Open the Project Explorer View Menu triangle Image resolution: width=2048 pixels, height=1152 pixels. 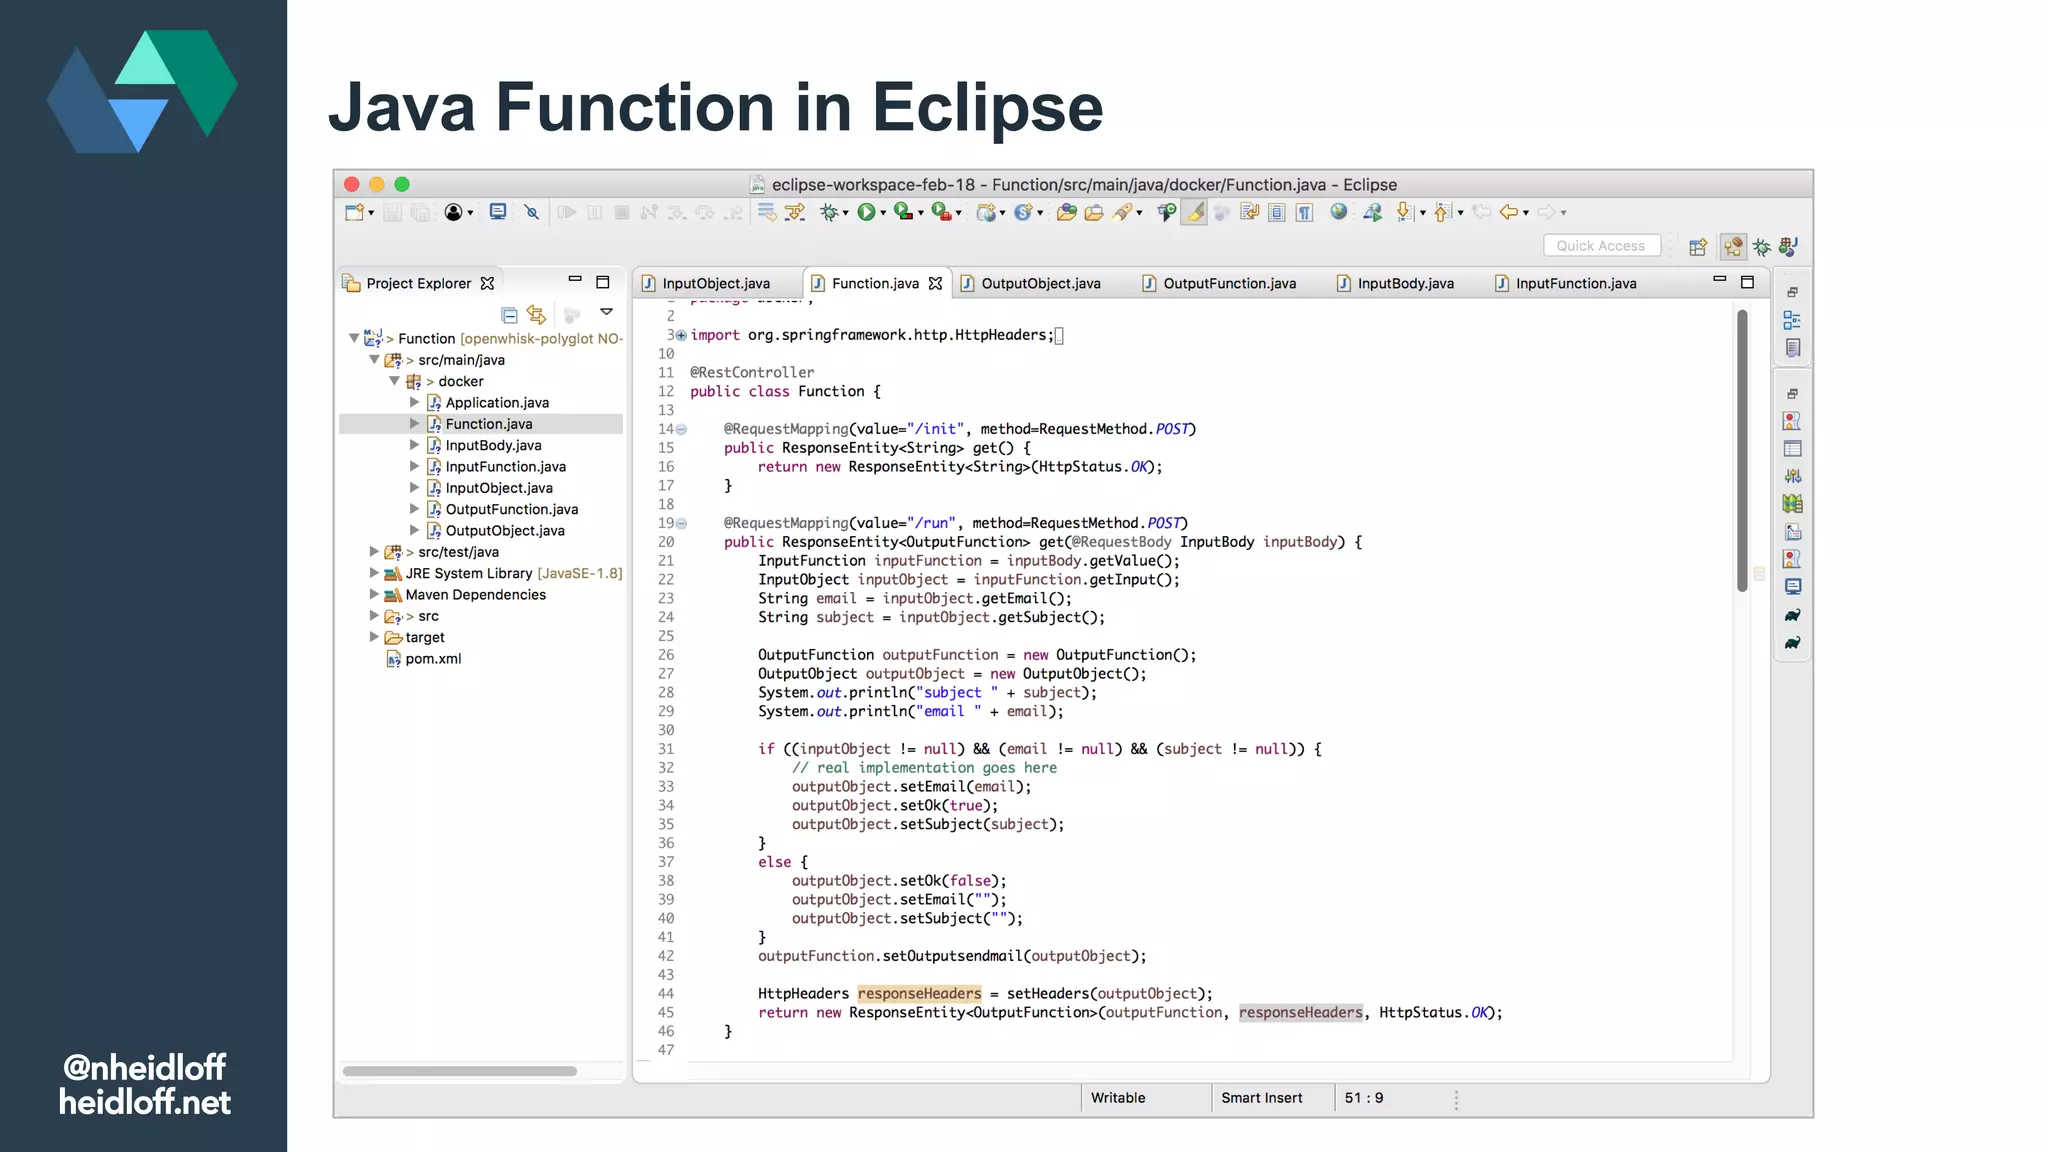pyautogui.click(x=606, y=313)
